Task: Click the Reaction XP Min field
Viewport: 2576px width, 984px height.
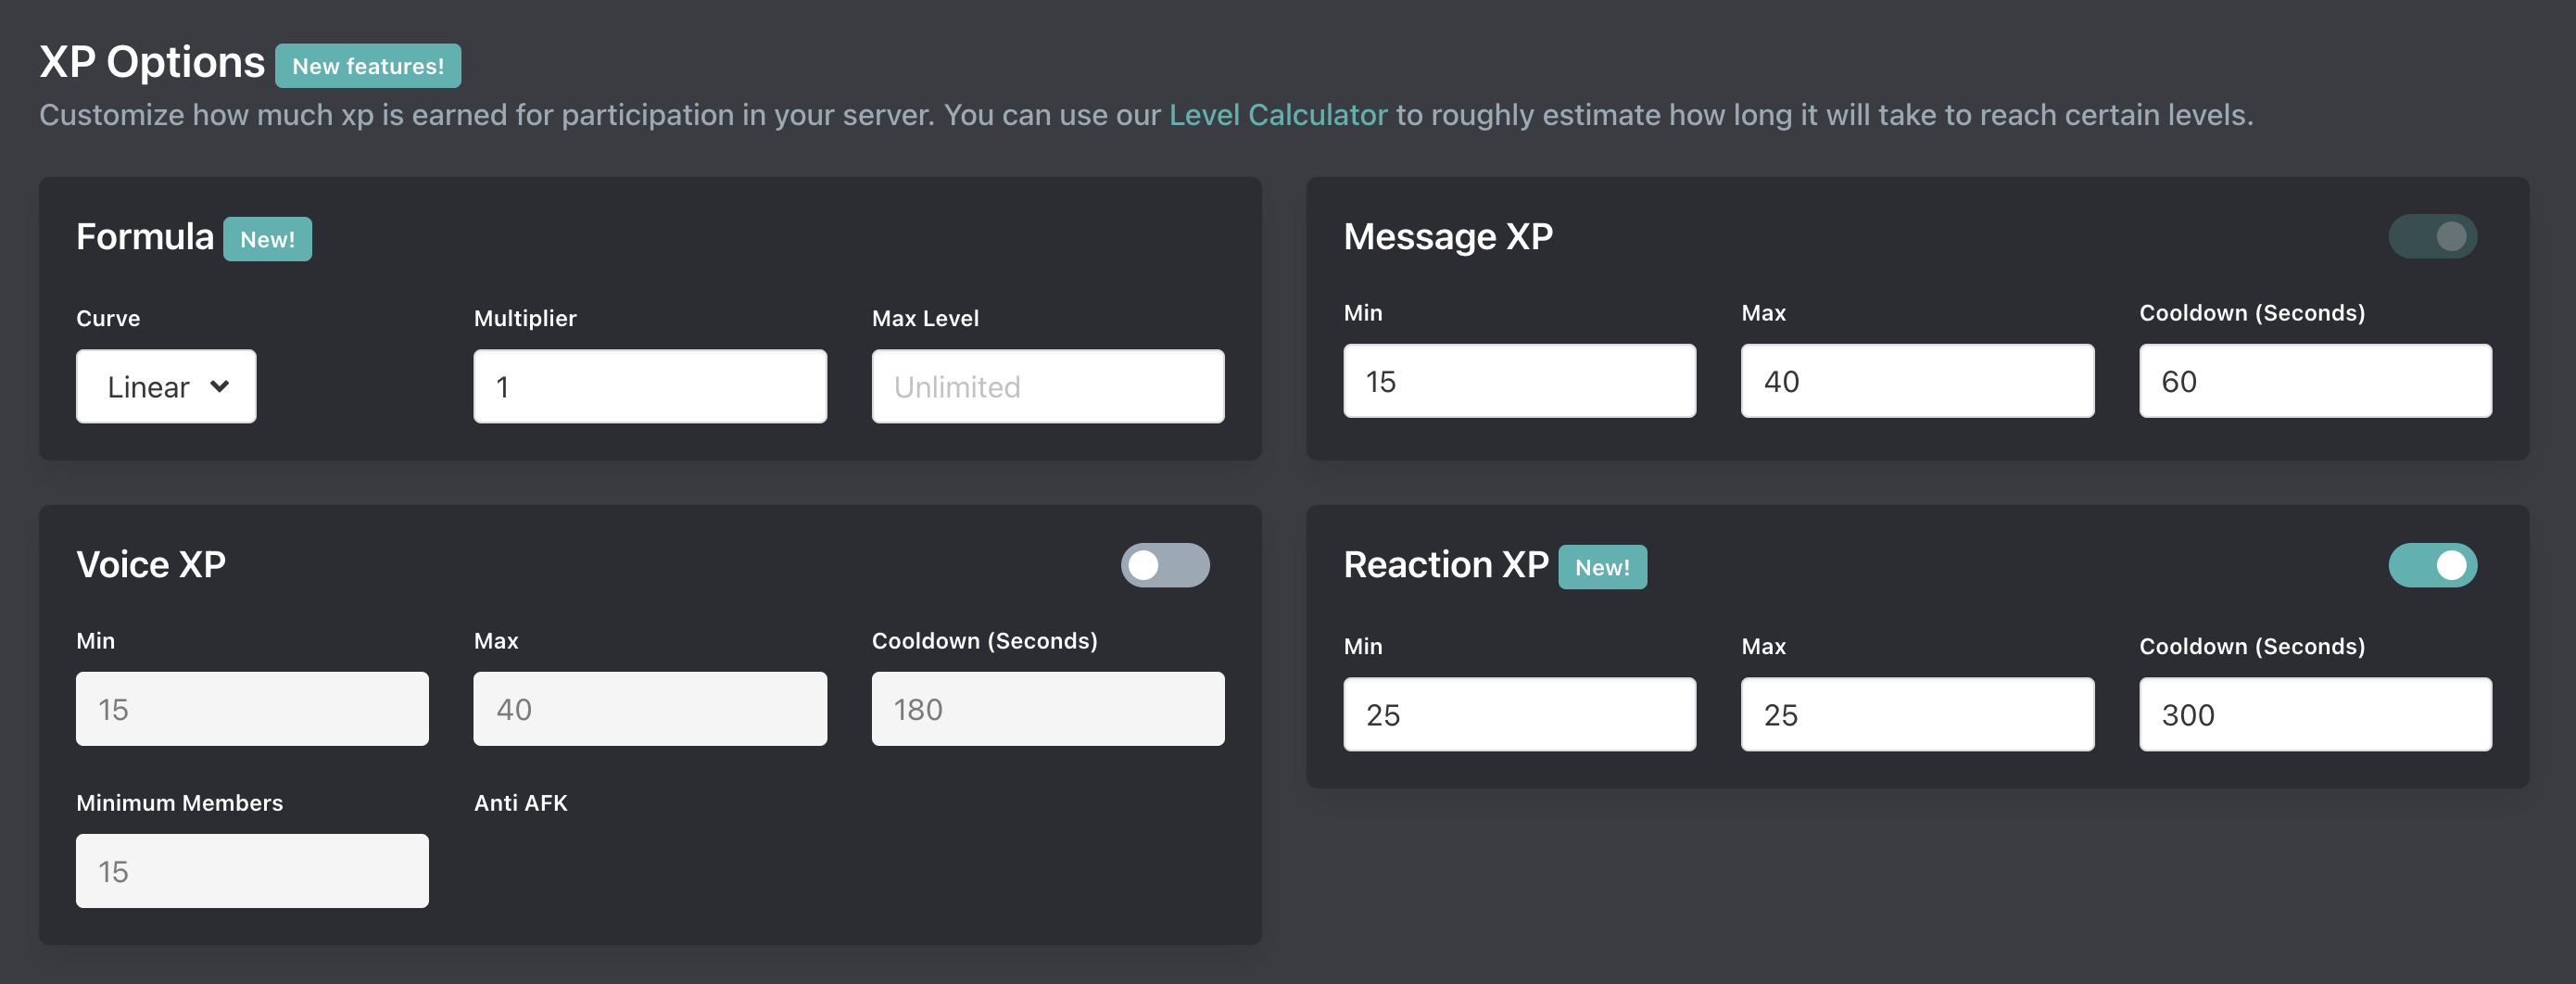Action: 1518,714
